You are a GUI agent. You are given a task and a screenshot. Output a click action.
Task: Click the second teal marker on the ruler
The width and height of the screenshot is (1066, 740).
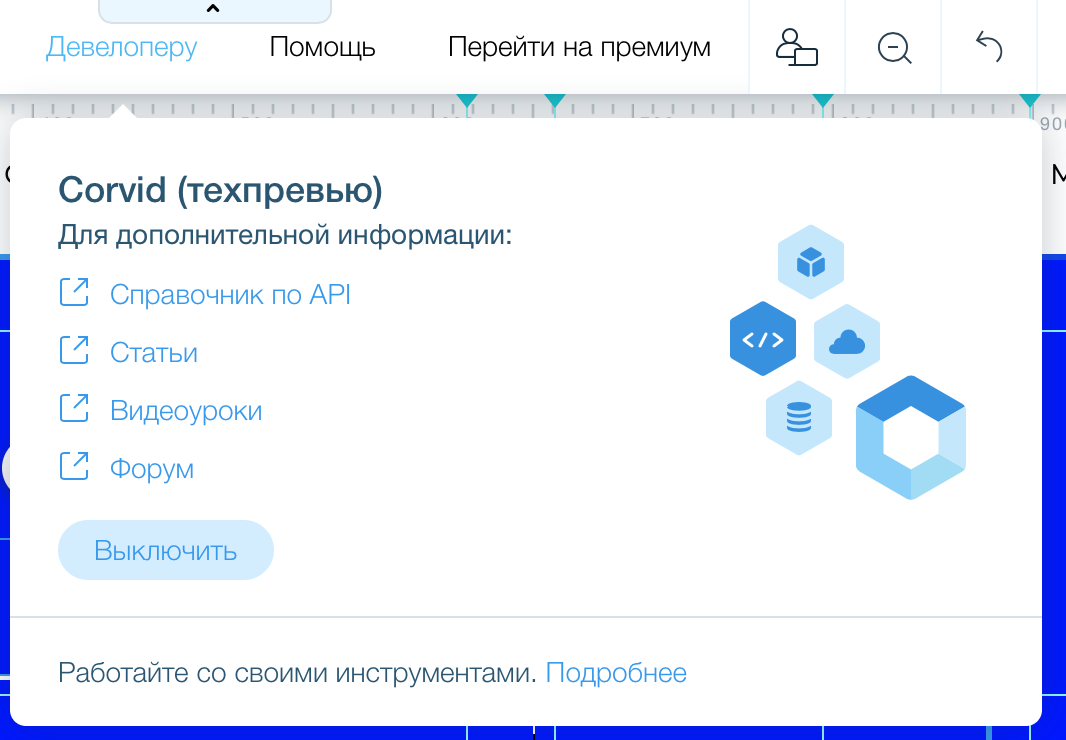tap(555, 101)
